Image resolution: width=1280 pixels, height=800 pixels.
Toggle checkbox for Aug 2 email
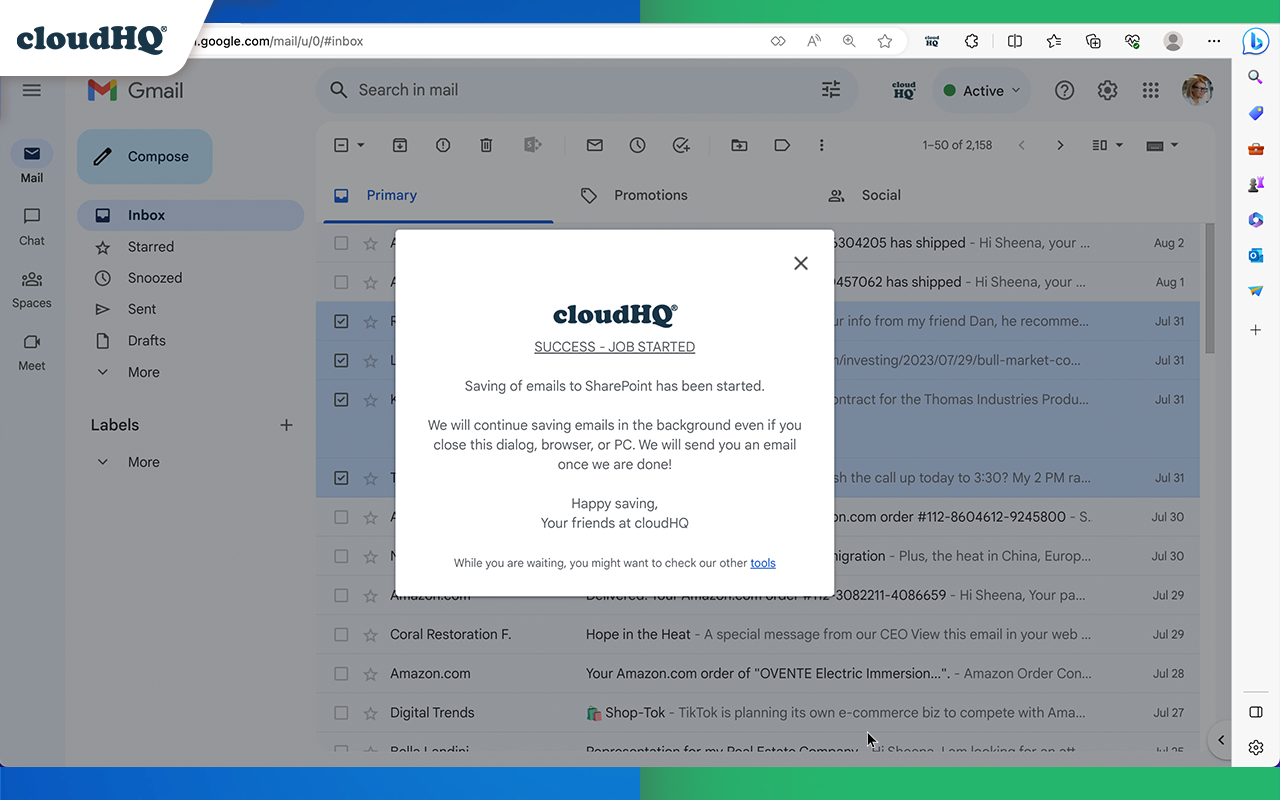[x=341, y=243]
